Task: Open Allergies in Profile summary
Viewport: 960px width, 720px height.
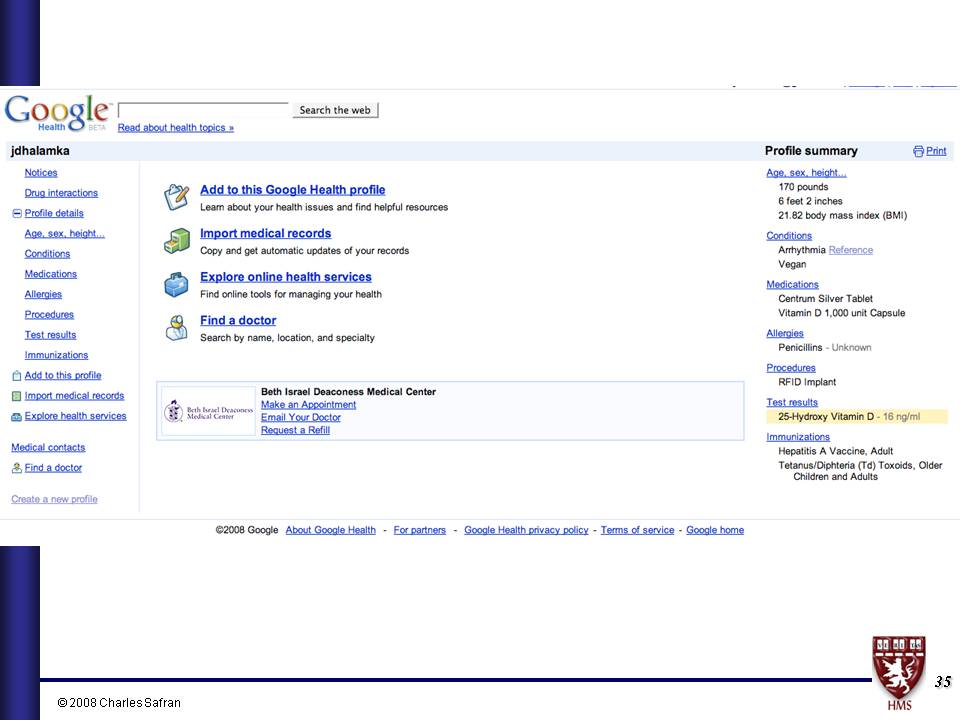Action: 785,333
